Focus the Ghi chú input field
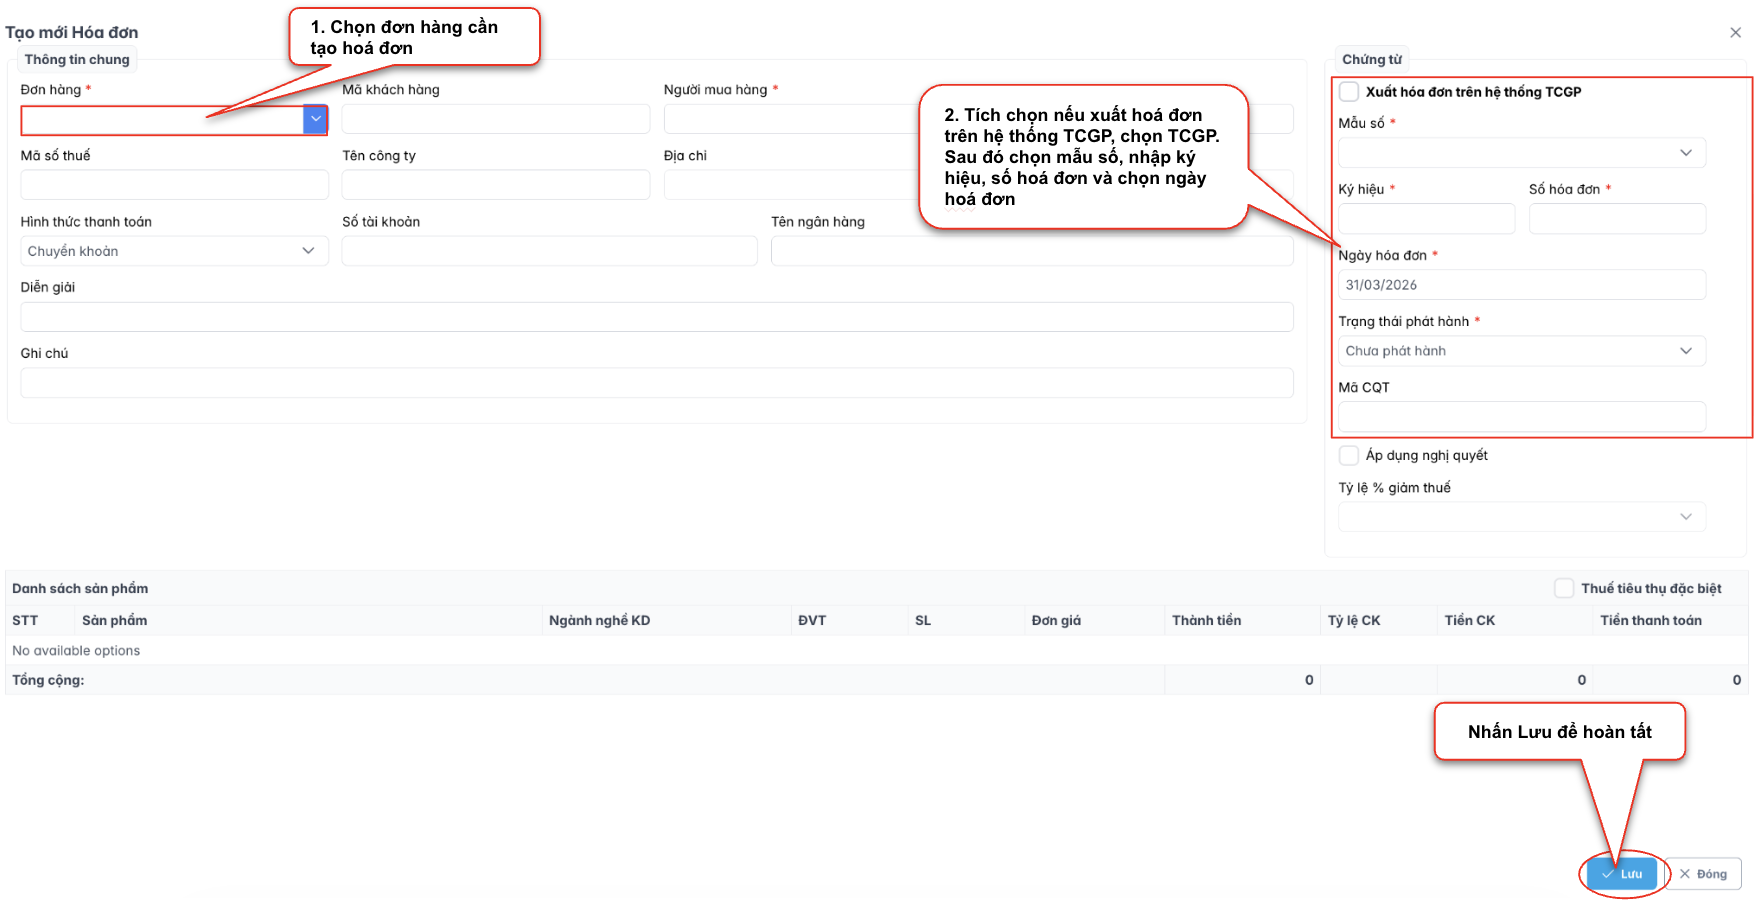The image size is (1764, 906). coord(656,383)
